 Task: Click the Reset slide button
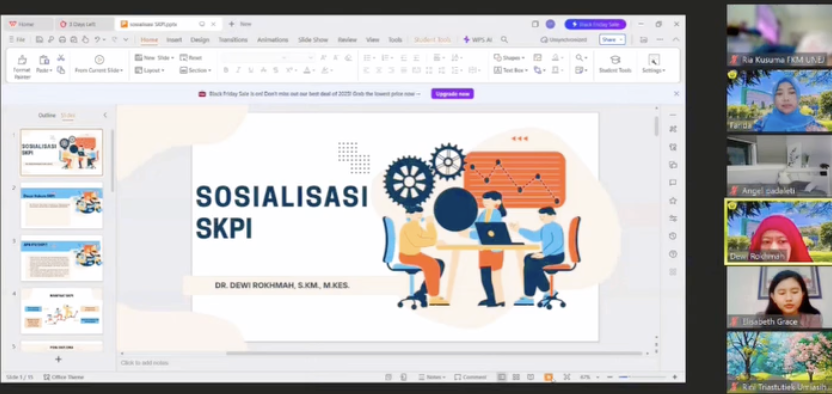coord(190,58)
